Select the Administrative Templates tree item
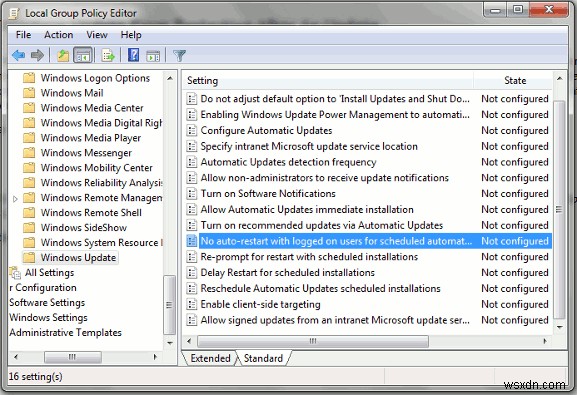This screenshot has width=577, height=395. 66,332
